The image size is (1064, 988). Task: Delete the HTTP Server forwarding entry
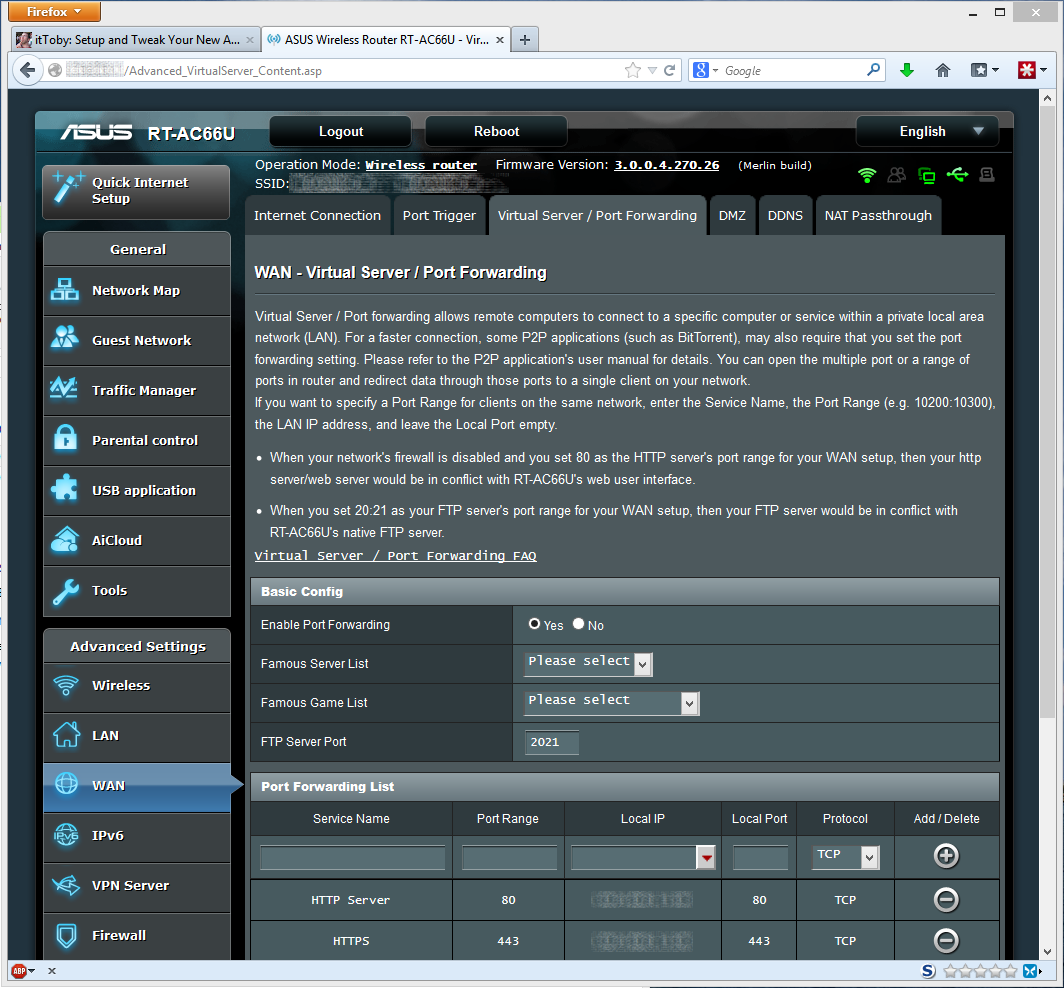tap(946, 900)
